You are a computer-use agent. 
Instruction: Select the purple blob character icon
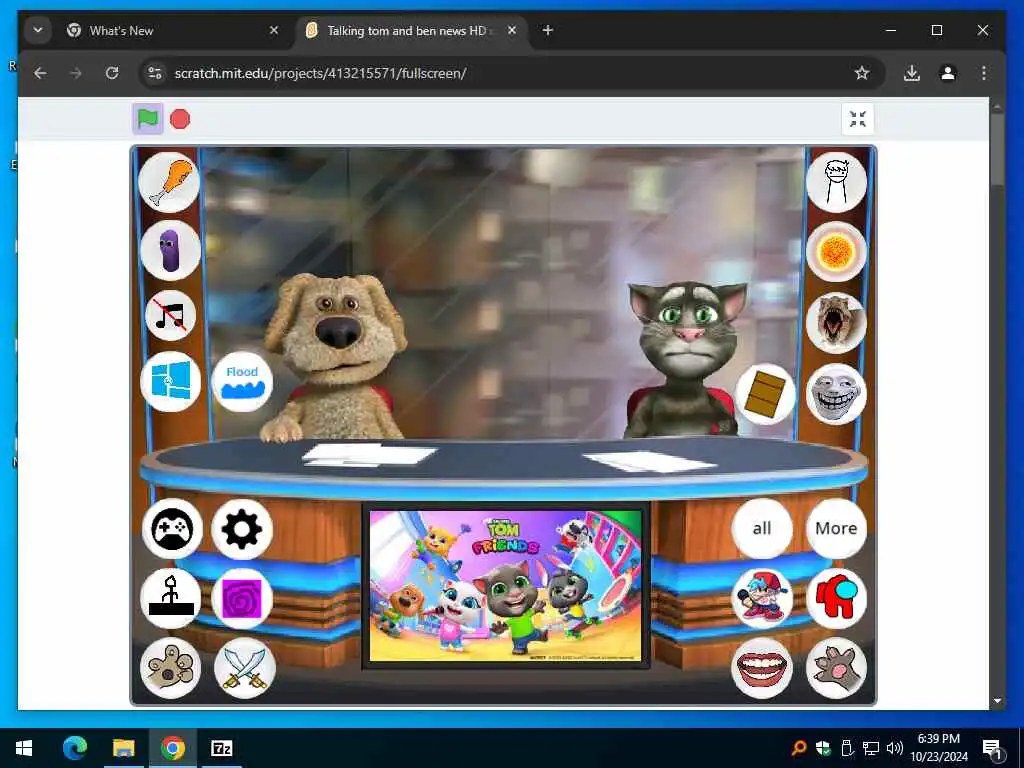pyautogui.click(x=170, y=251)
